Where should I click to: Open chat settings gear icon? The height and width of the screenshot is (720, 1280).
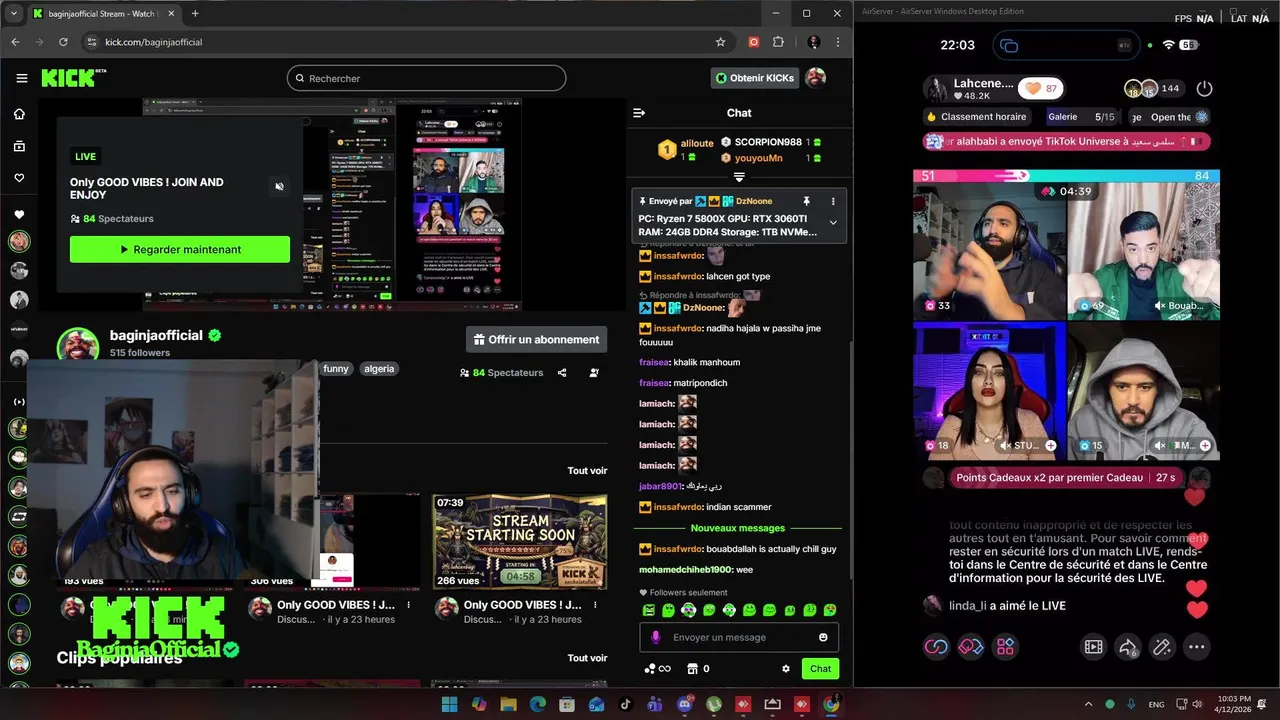point(786,669)
